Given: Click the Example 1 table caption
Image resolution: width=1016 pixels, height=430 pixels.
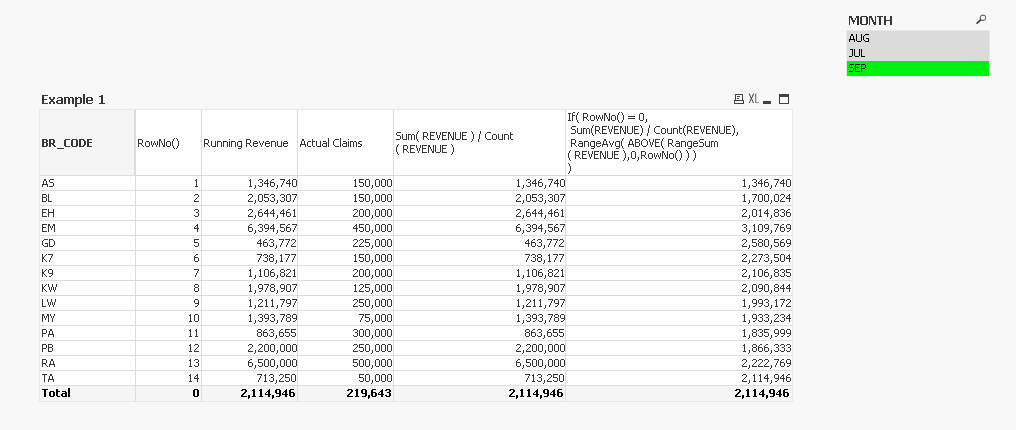Looking at the screenshot, I should [x=73, y=100].
